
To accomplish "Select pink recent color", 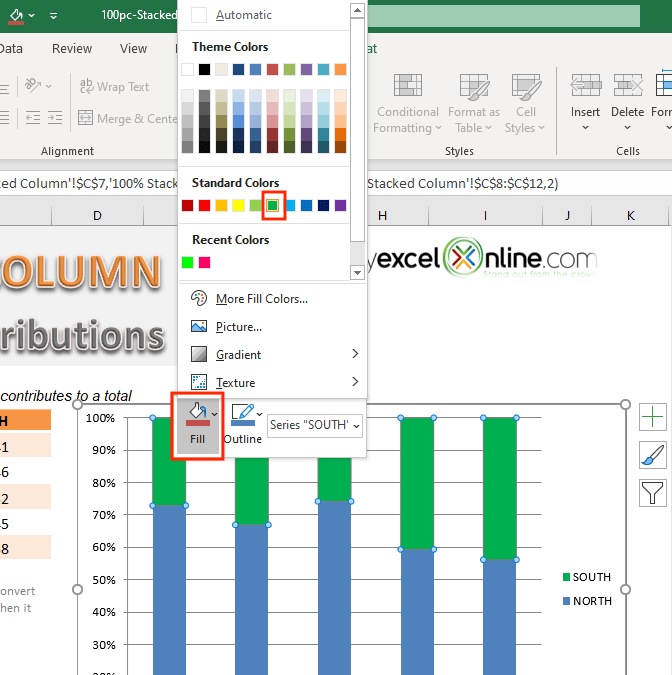I will click(204, 263).
